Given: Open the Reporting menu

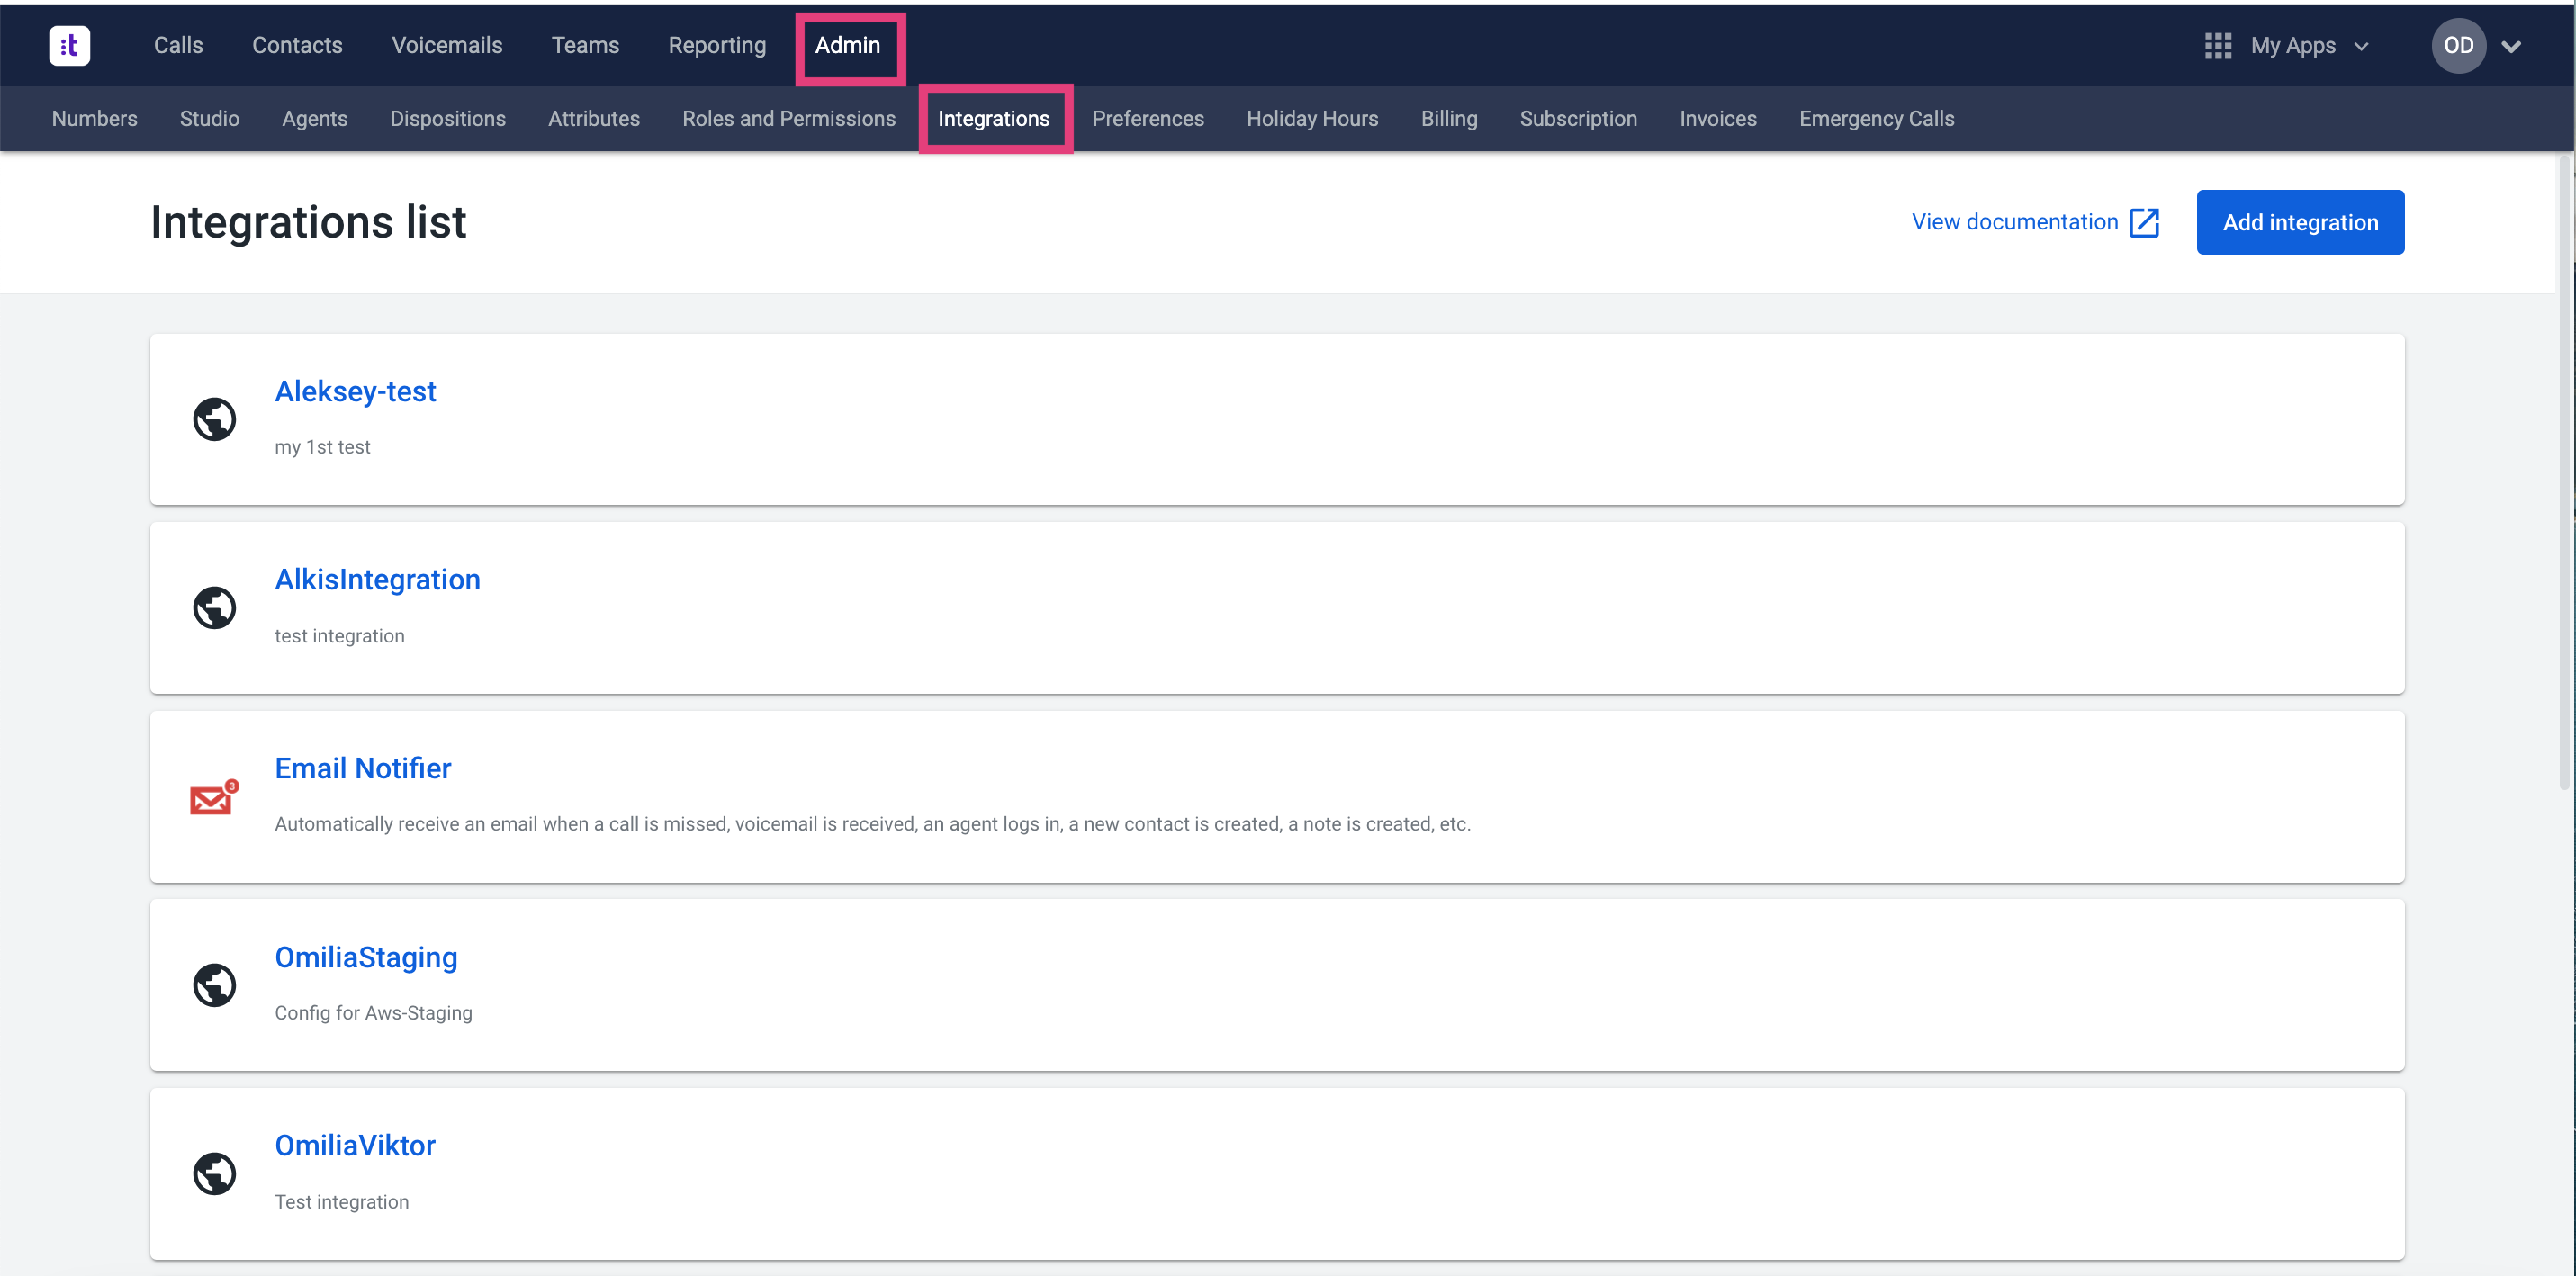Looking at the screenshot, I should 716,46.
